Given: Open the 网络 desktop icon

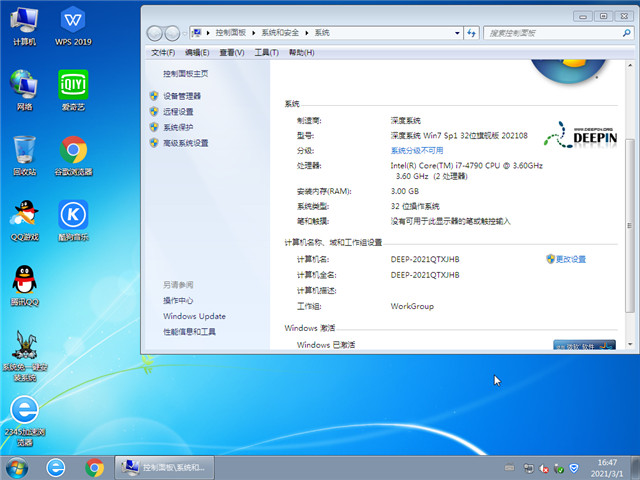Looking at the screenshot, I should [24, 91].
